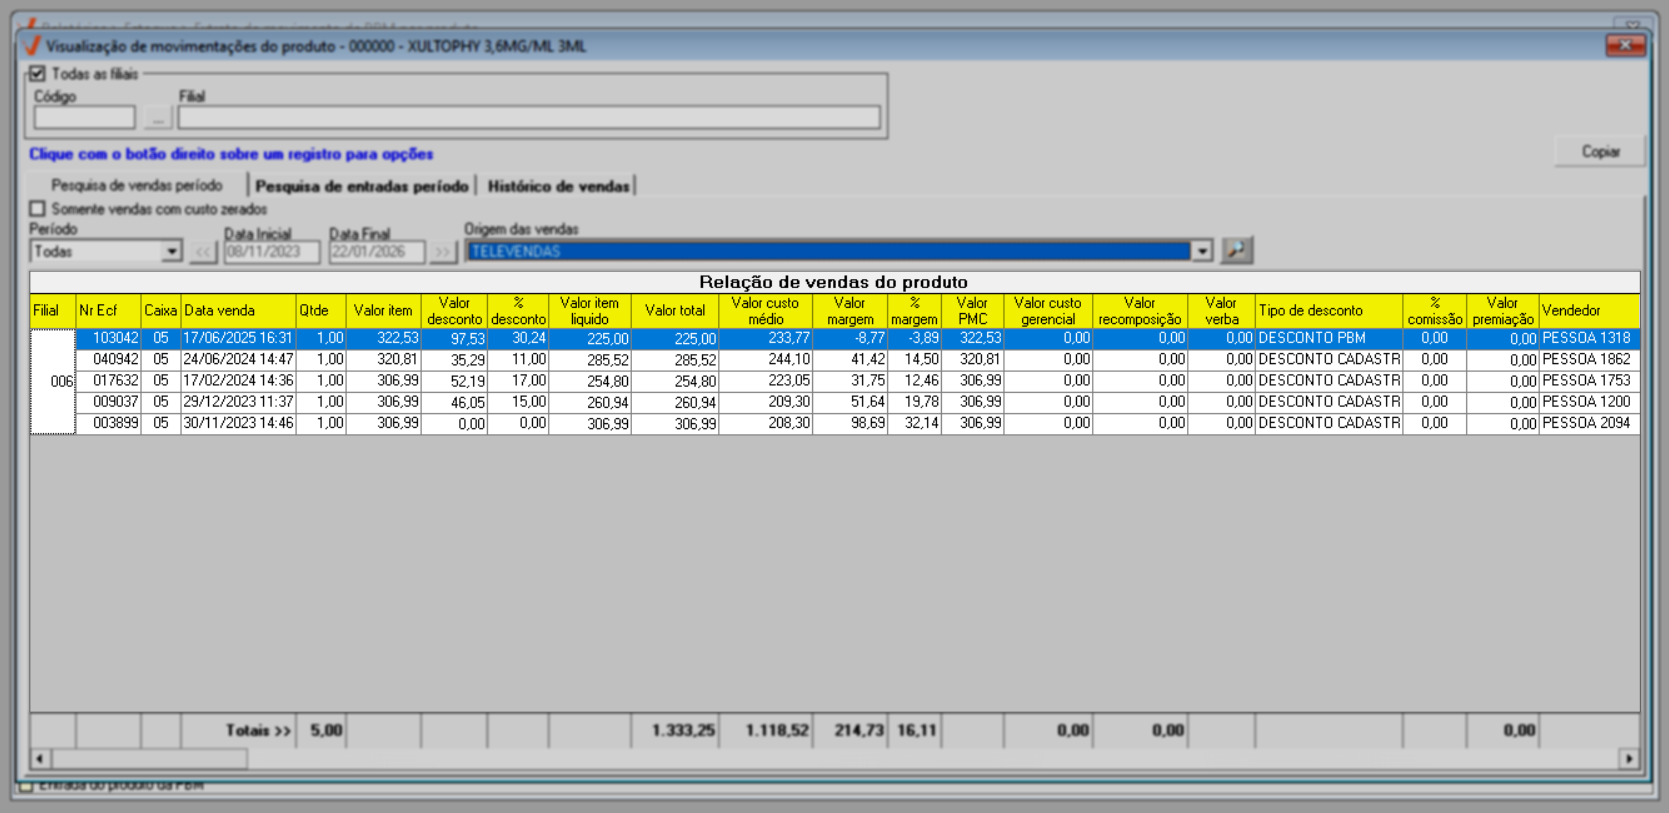This screenshot has width=1669, height=813.
Task: Click the magnifier search icon beside Origem das vendas
Action: click(x=1237, y=251)
